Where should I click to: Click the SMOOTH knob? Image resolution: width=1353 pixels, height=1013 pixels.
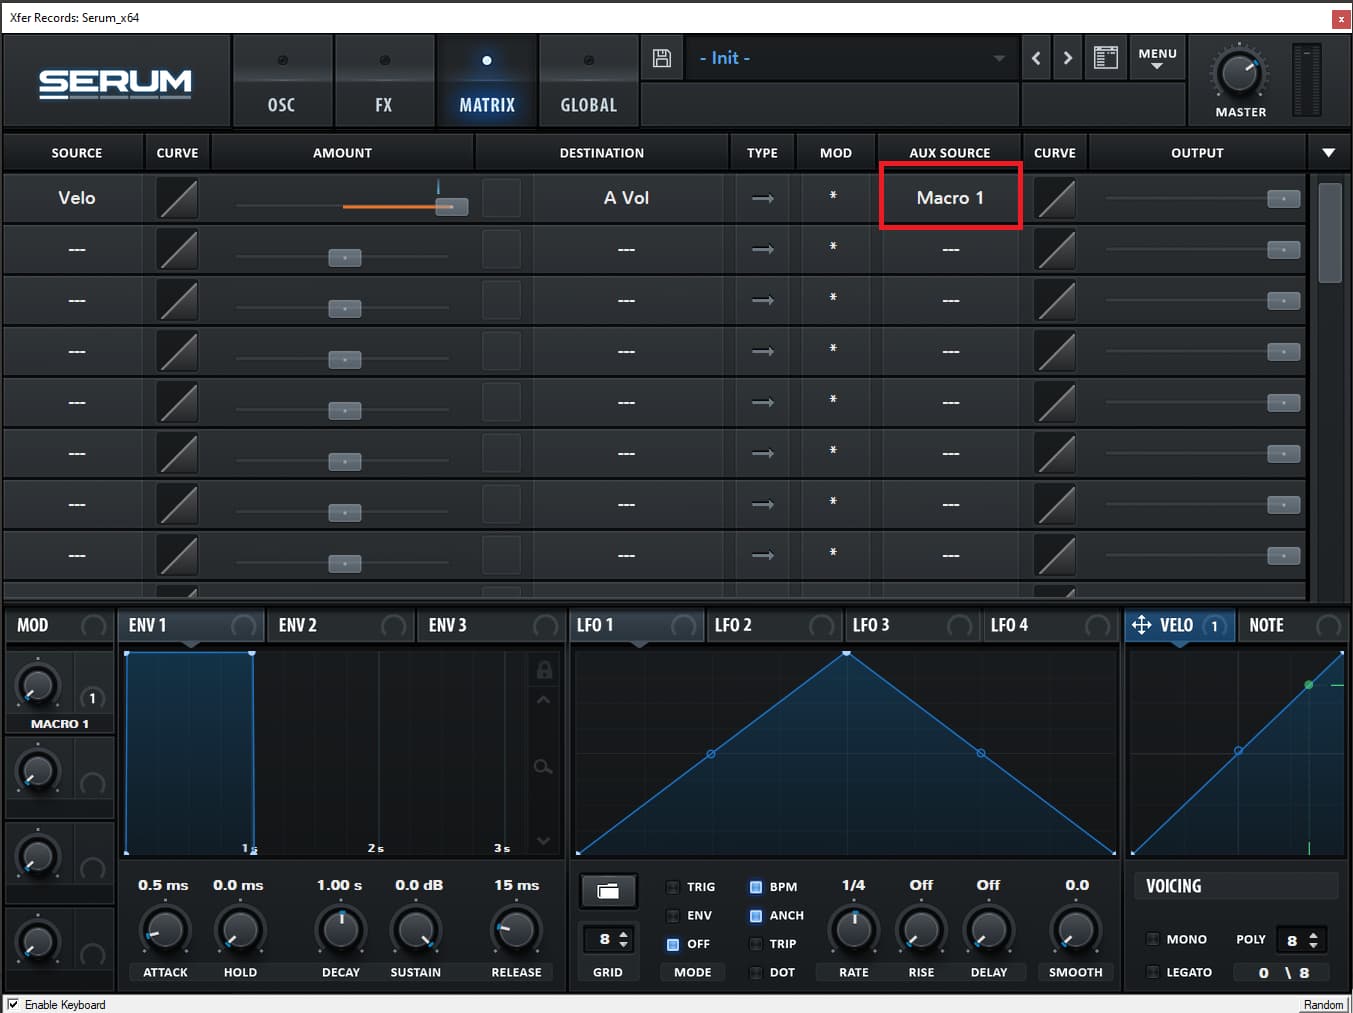(x=1075, y=930)
